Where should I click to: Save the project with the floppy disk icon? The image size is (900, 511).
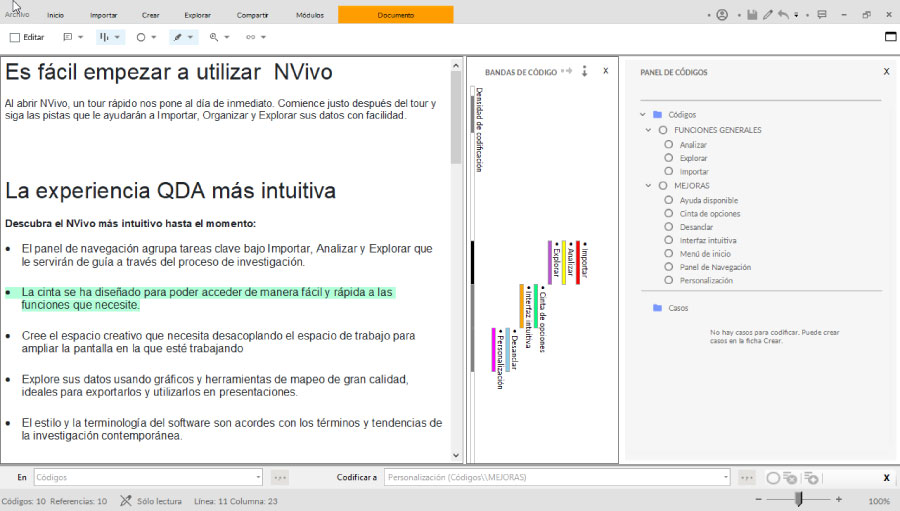click(752, 15)
